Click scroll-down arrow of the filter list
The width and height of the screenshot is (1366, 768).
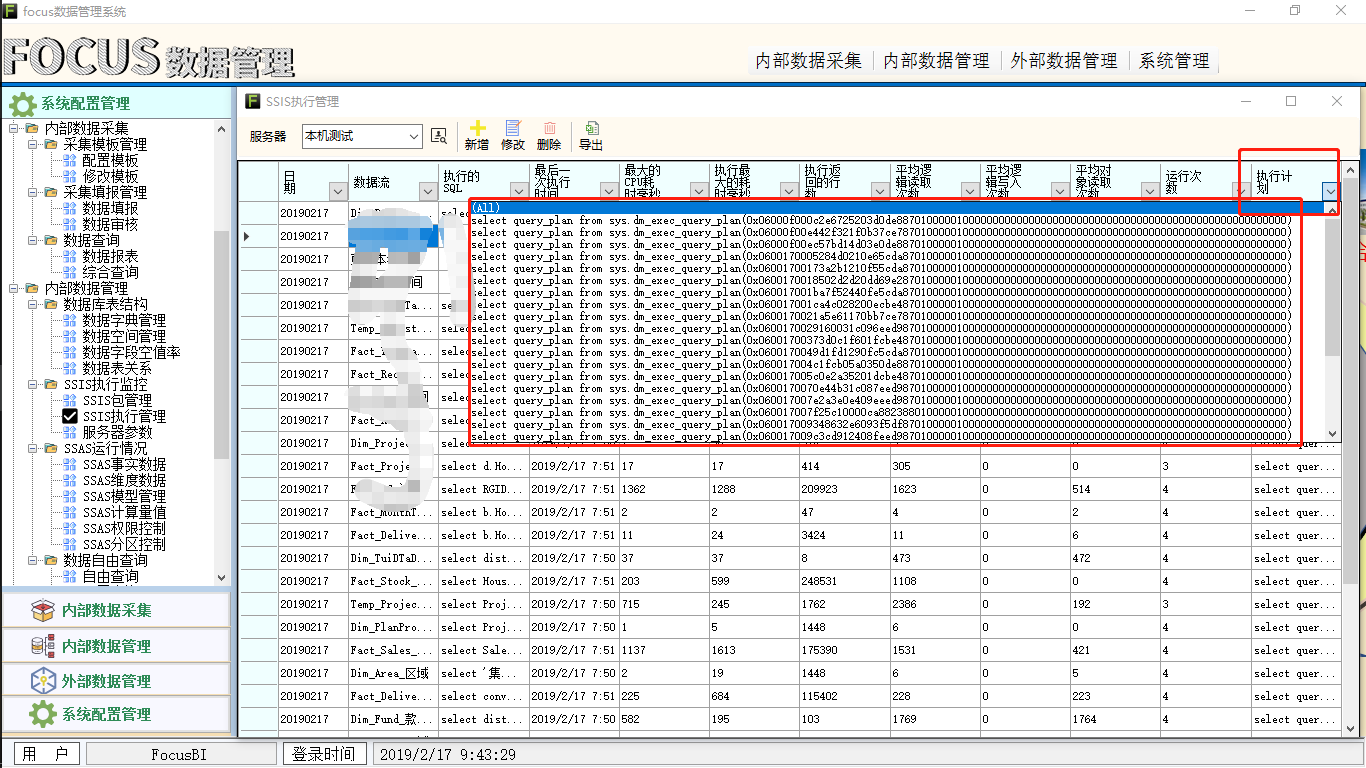click(x=1332, y=433)
